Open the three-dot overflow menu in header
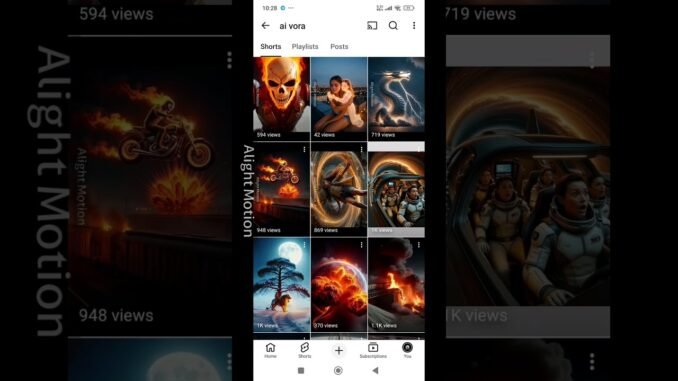The image size is (678, 381). [x=414, y=26]
